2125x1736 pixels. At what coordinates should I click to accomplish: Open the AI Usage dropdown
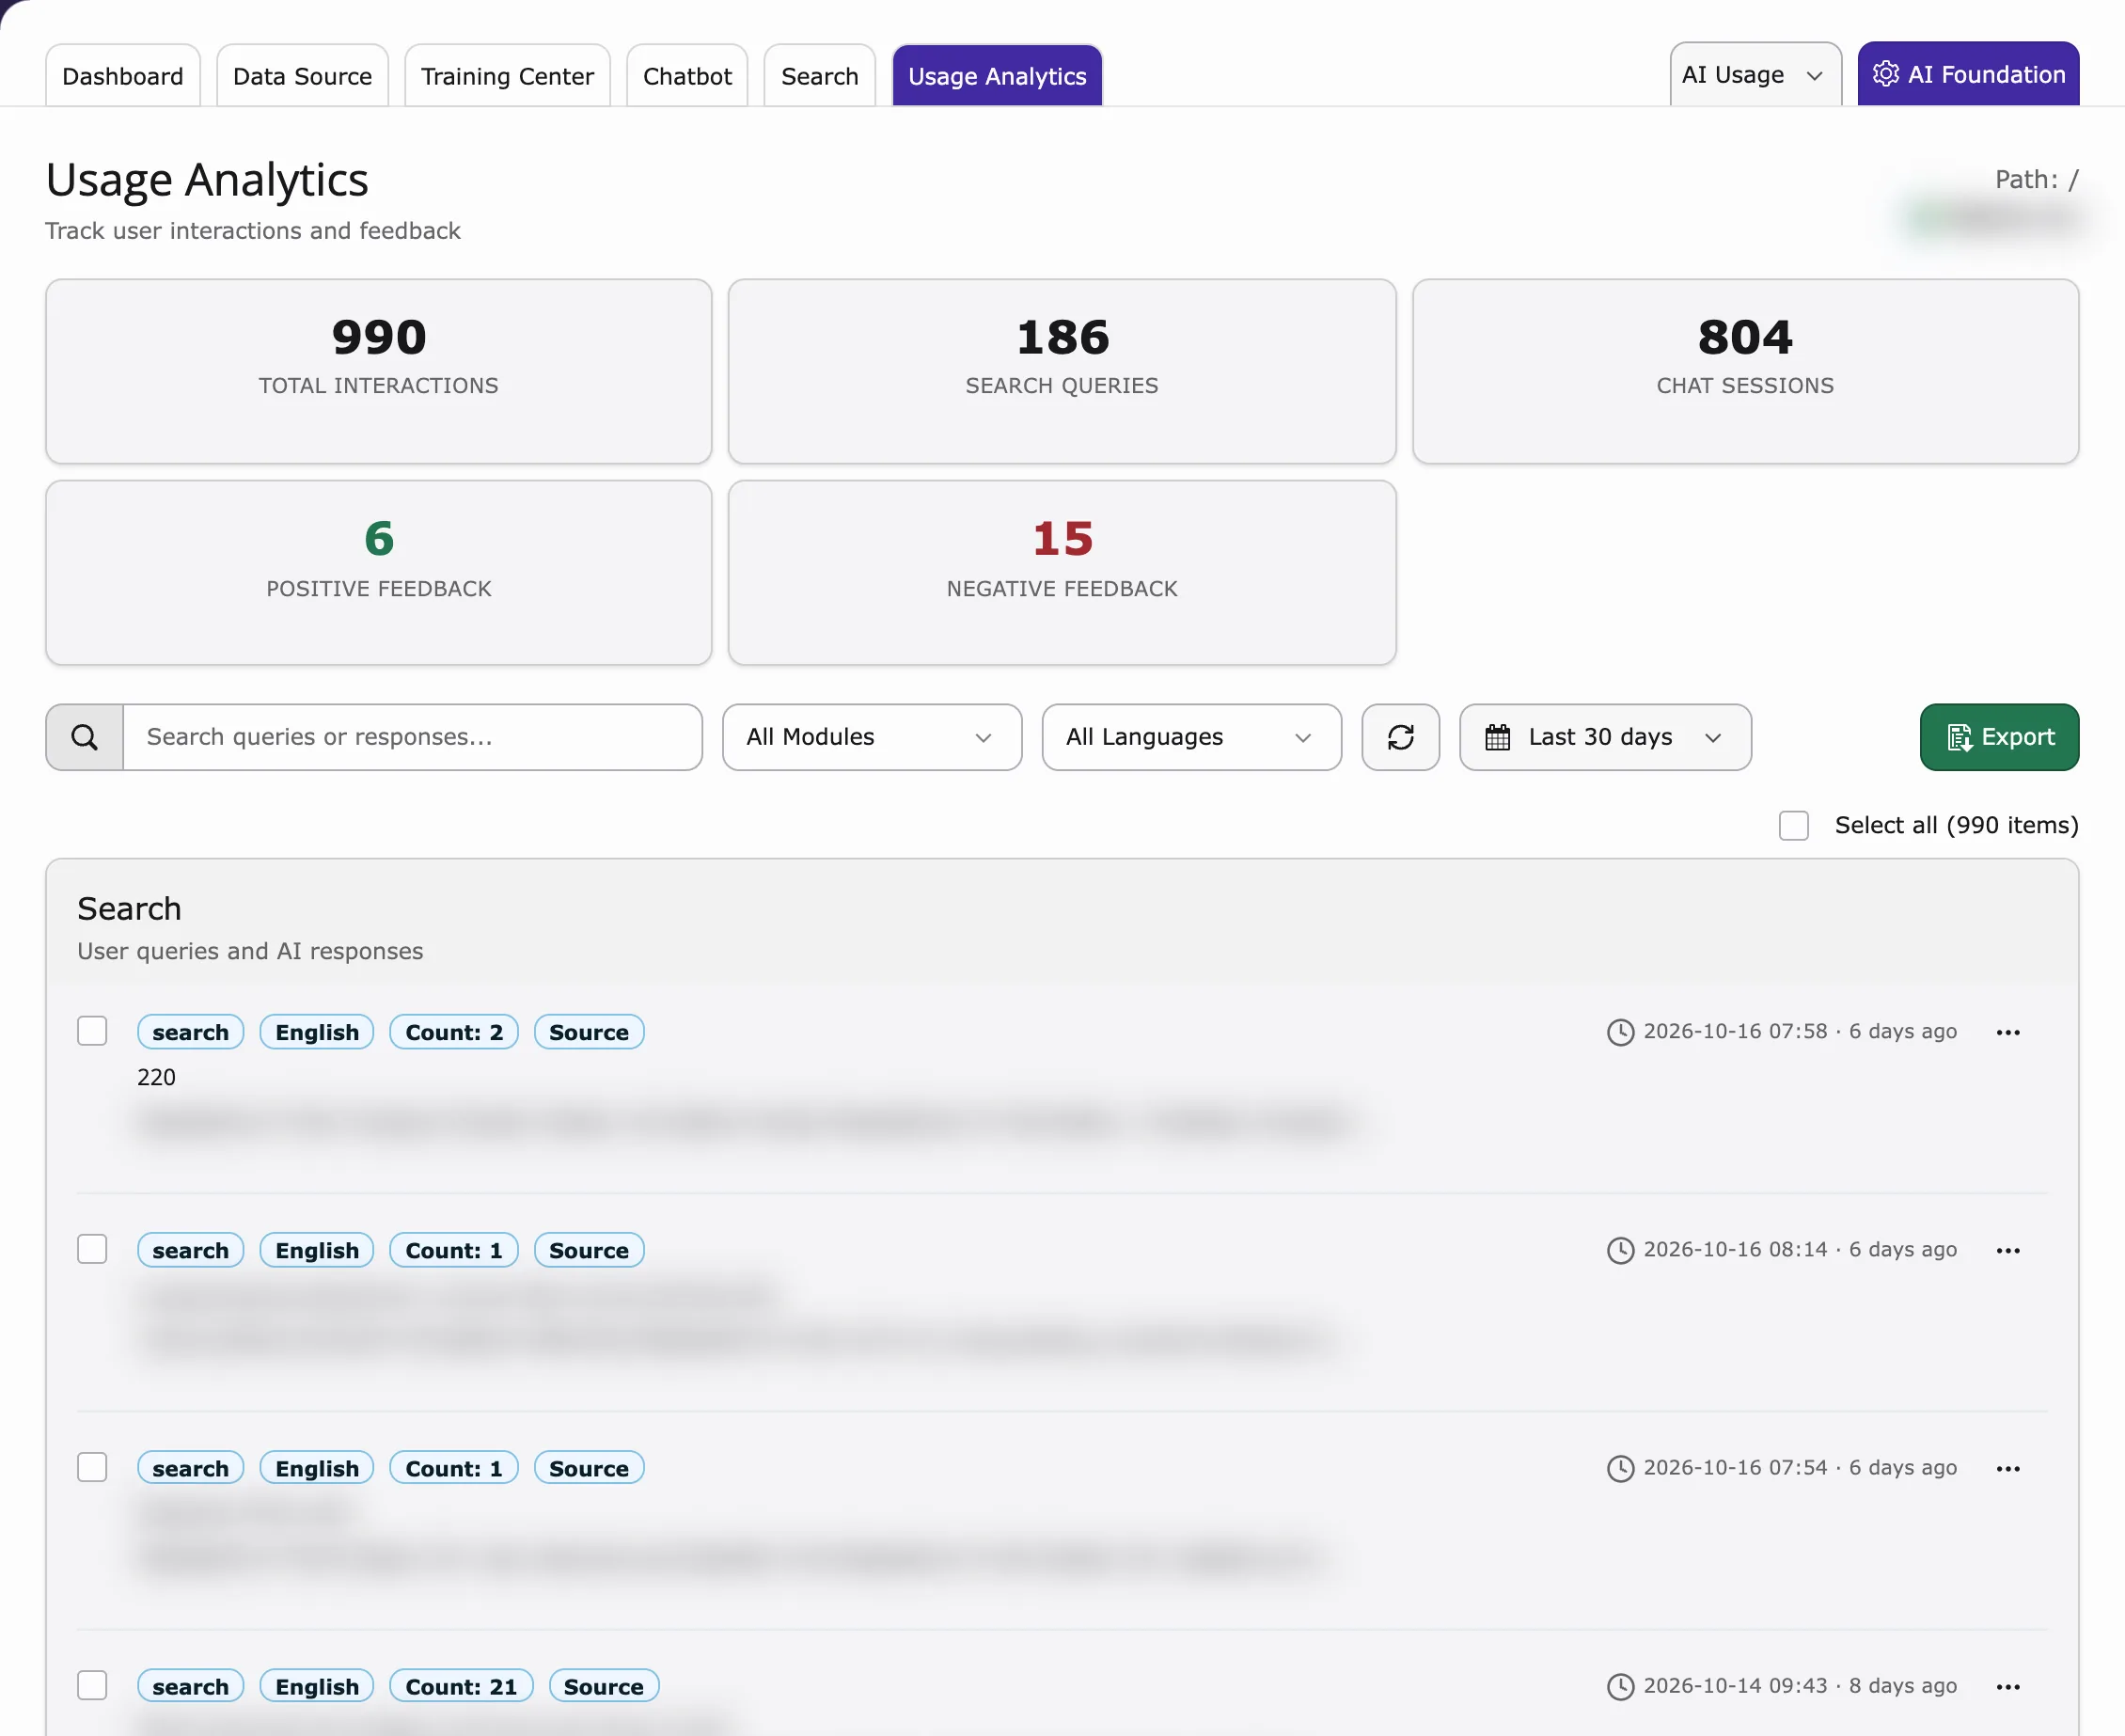tap(1755, 74)
